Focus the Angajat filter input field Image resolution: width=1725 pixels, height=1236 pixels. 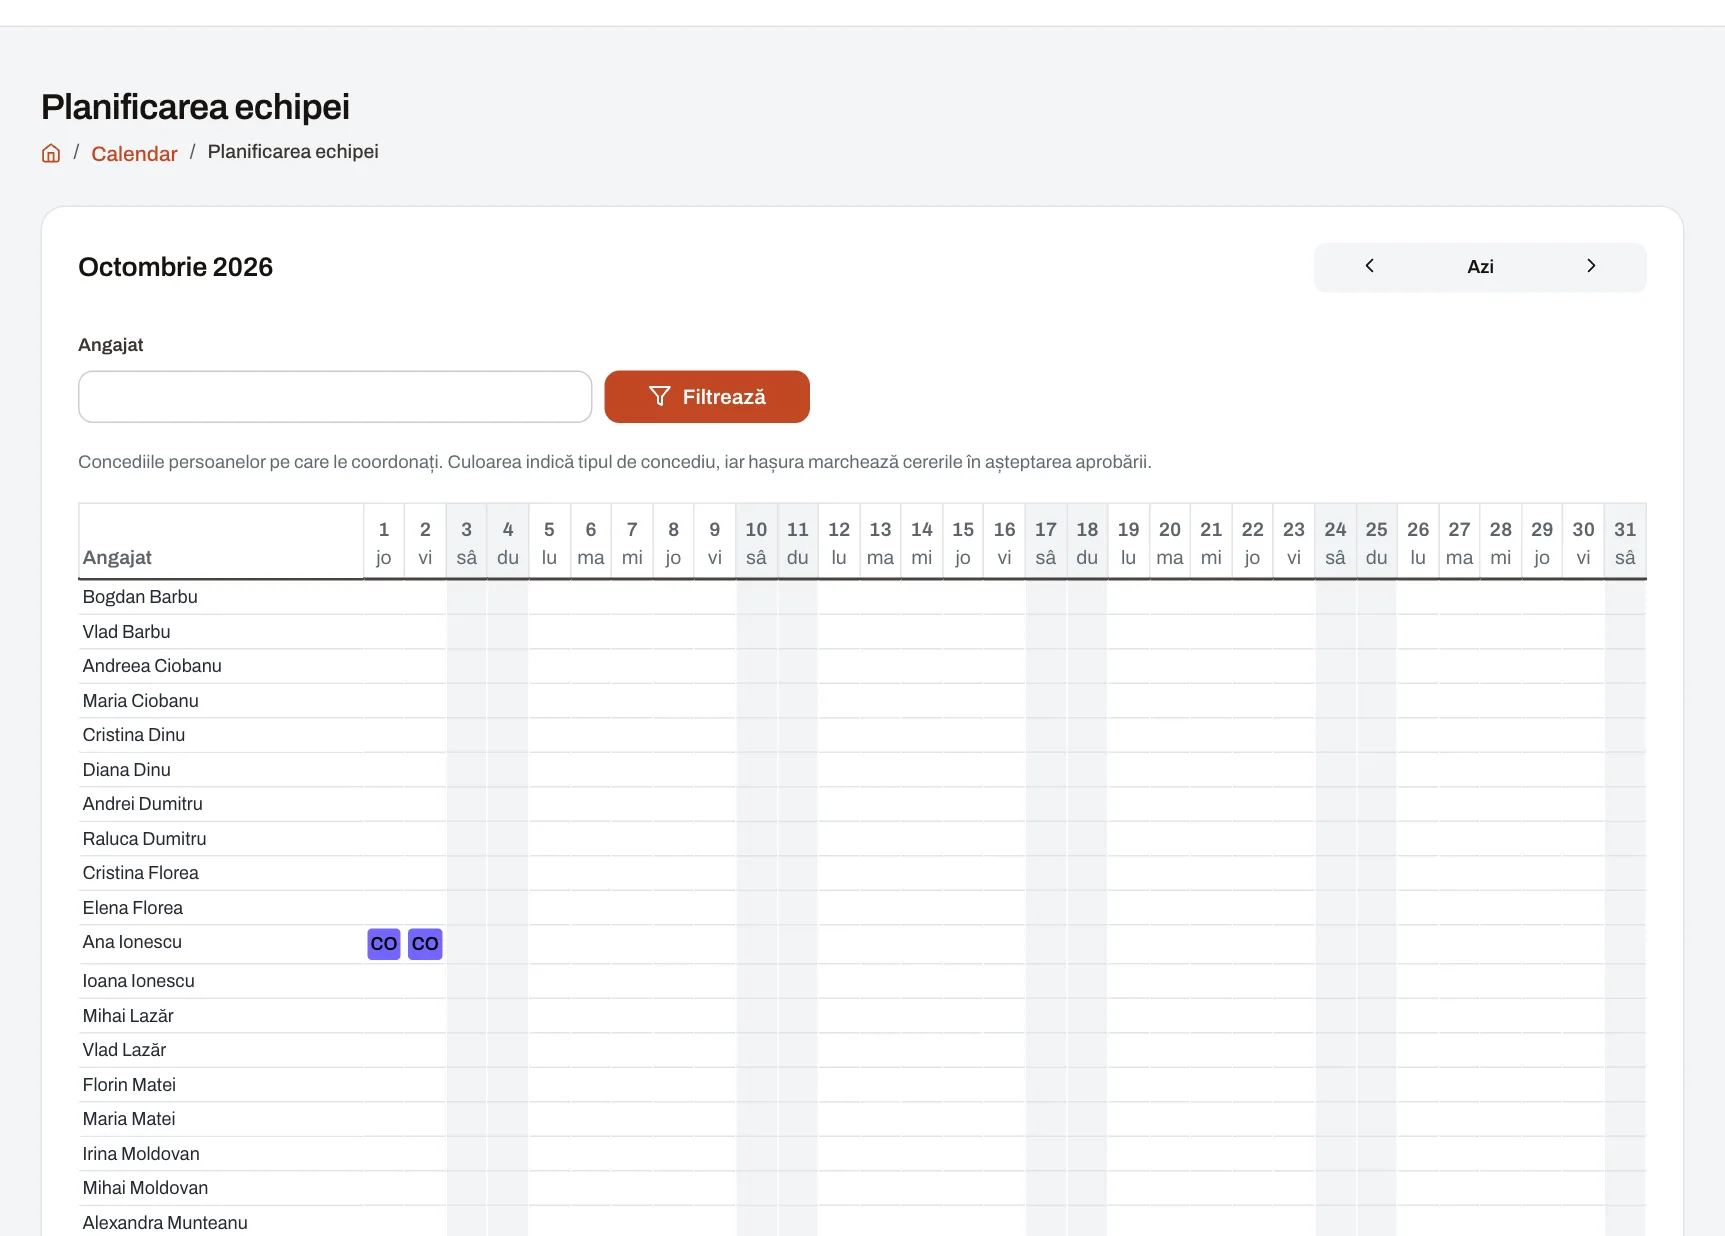click(x=335, y=397)
